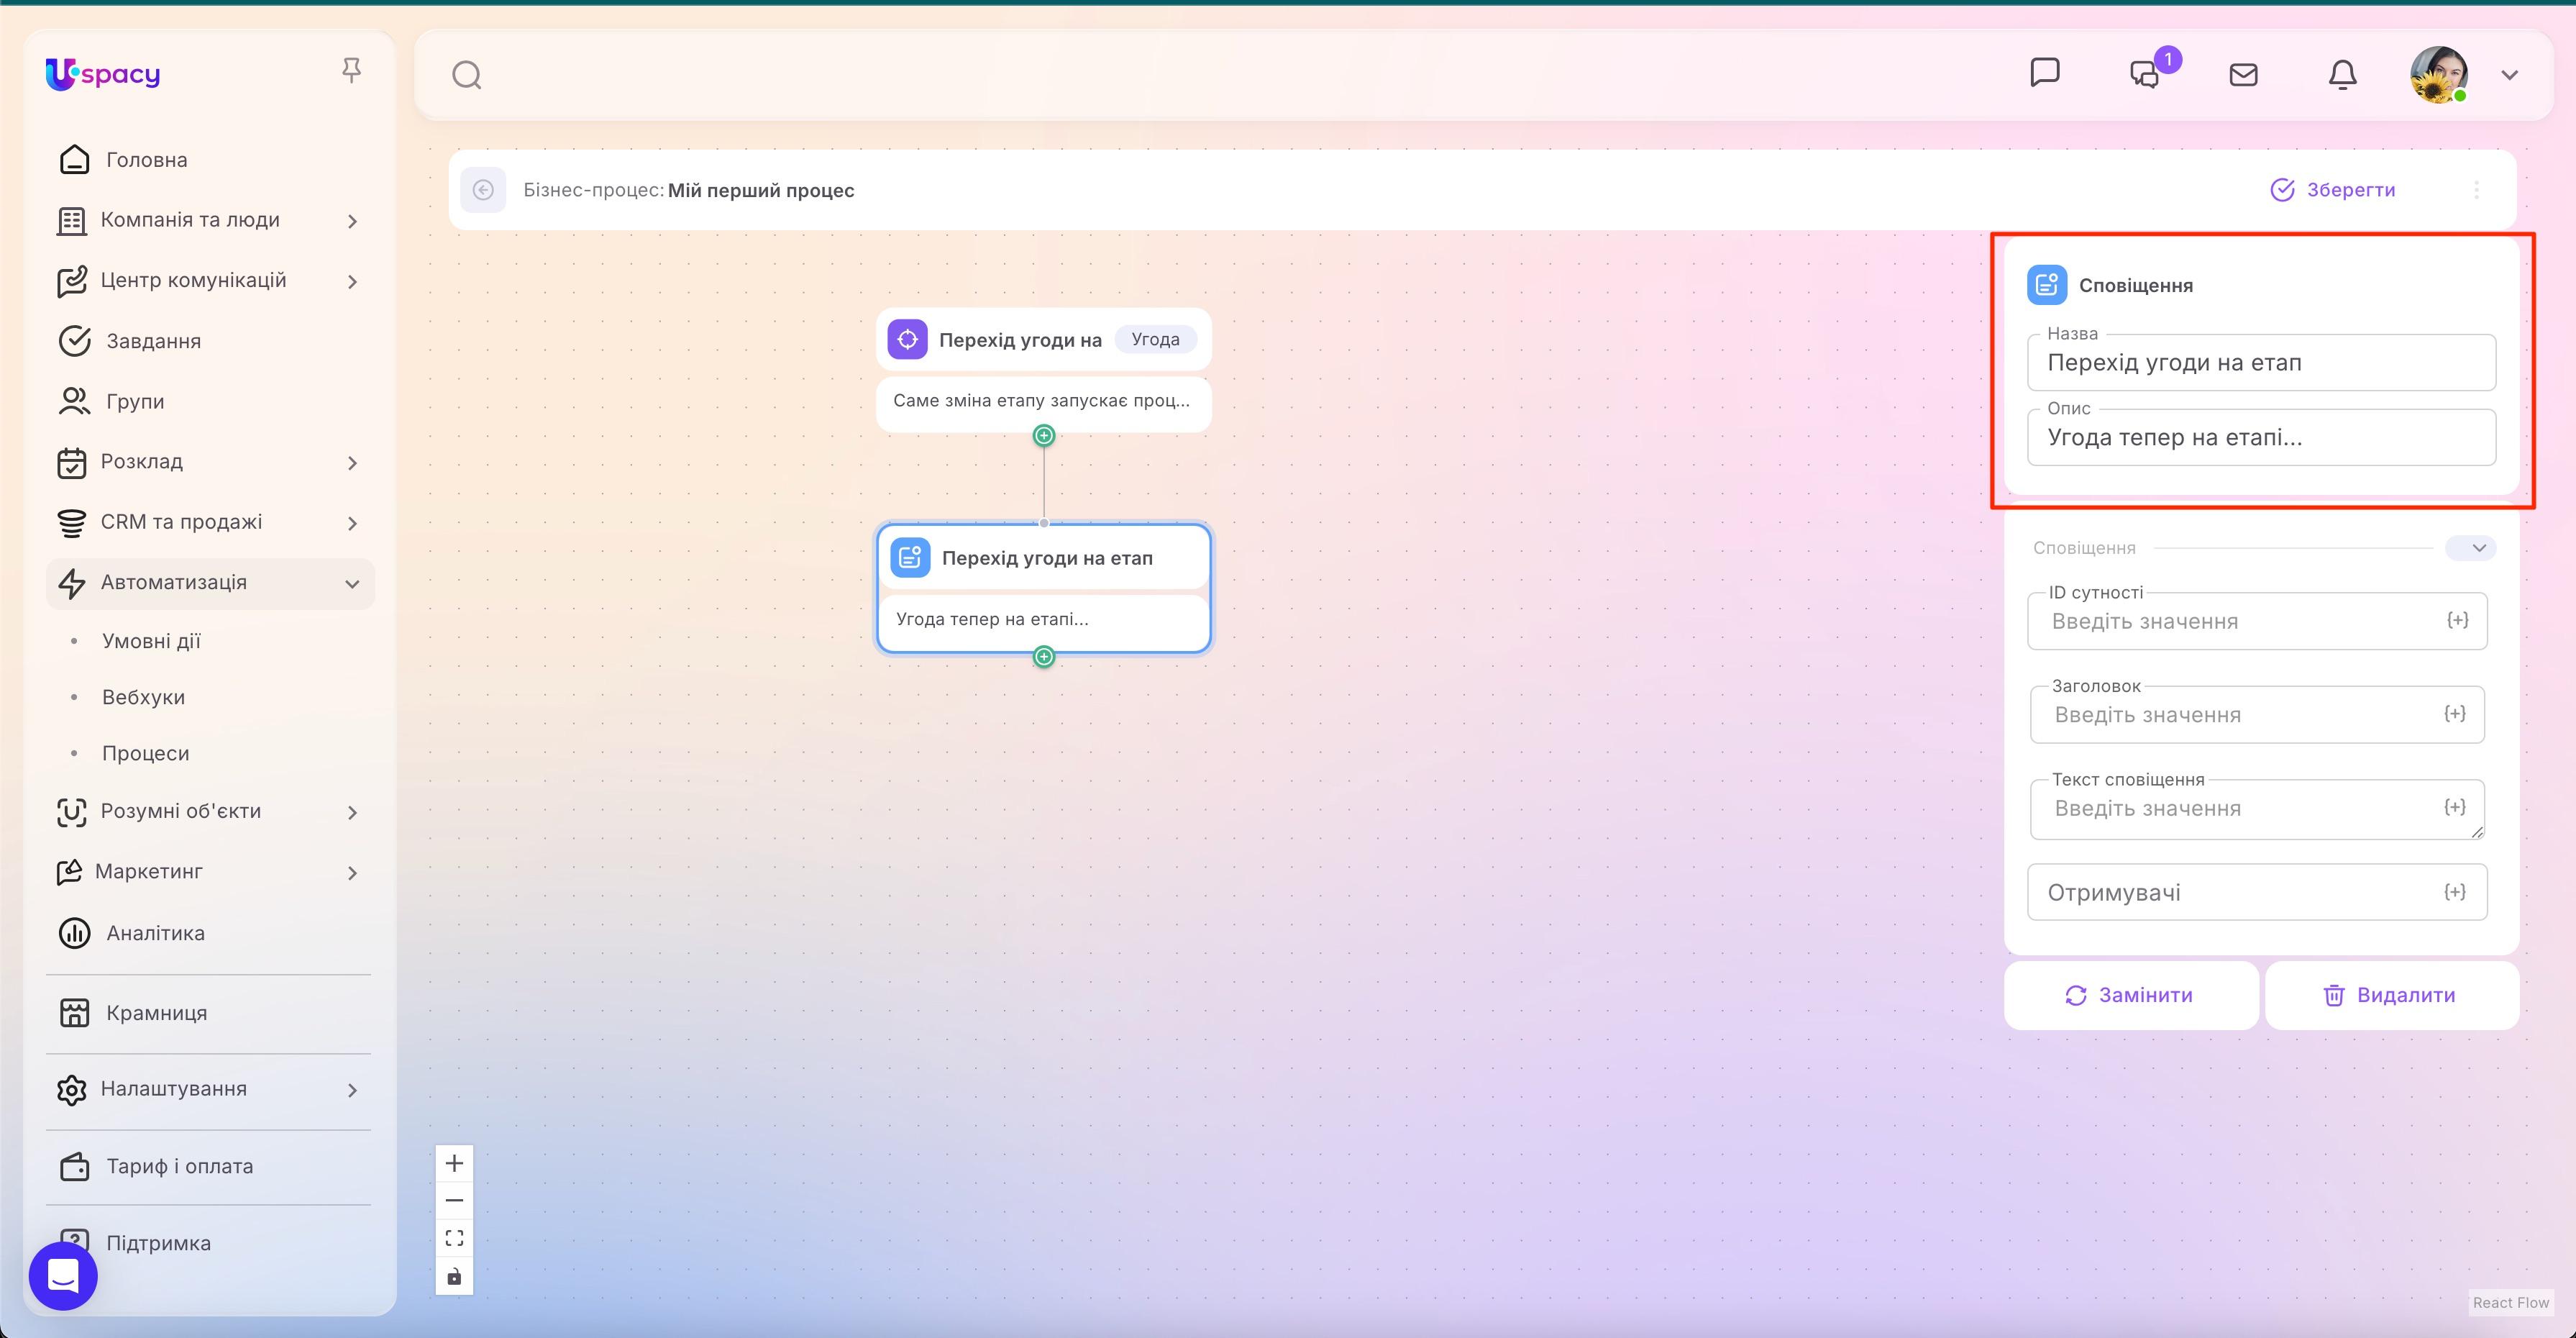Select the fullscreen fit-view canvas icon
Screen dimensions: 2576x1338
click(454, 1237)
